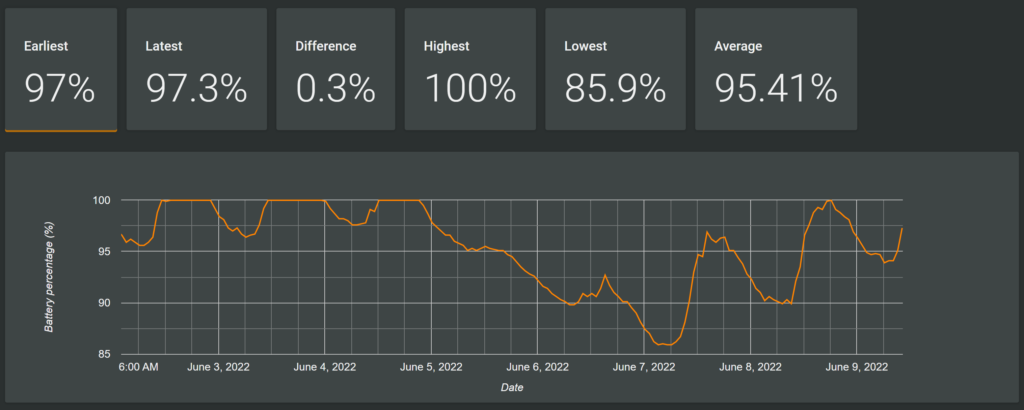The height and width of the screenshot is (410, 1024).
Task: Click the Average 95.41% stat card
Action: pyautogui.click(x=775, y=70)
